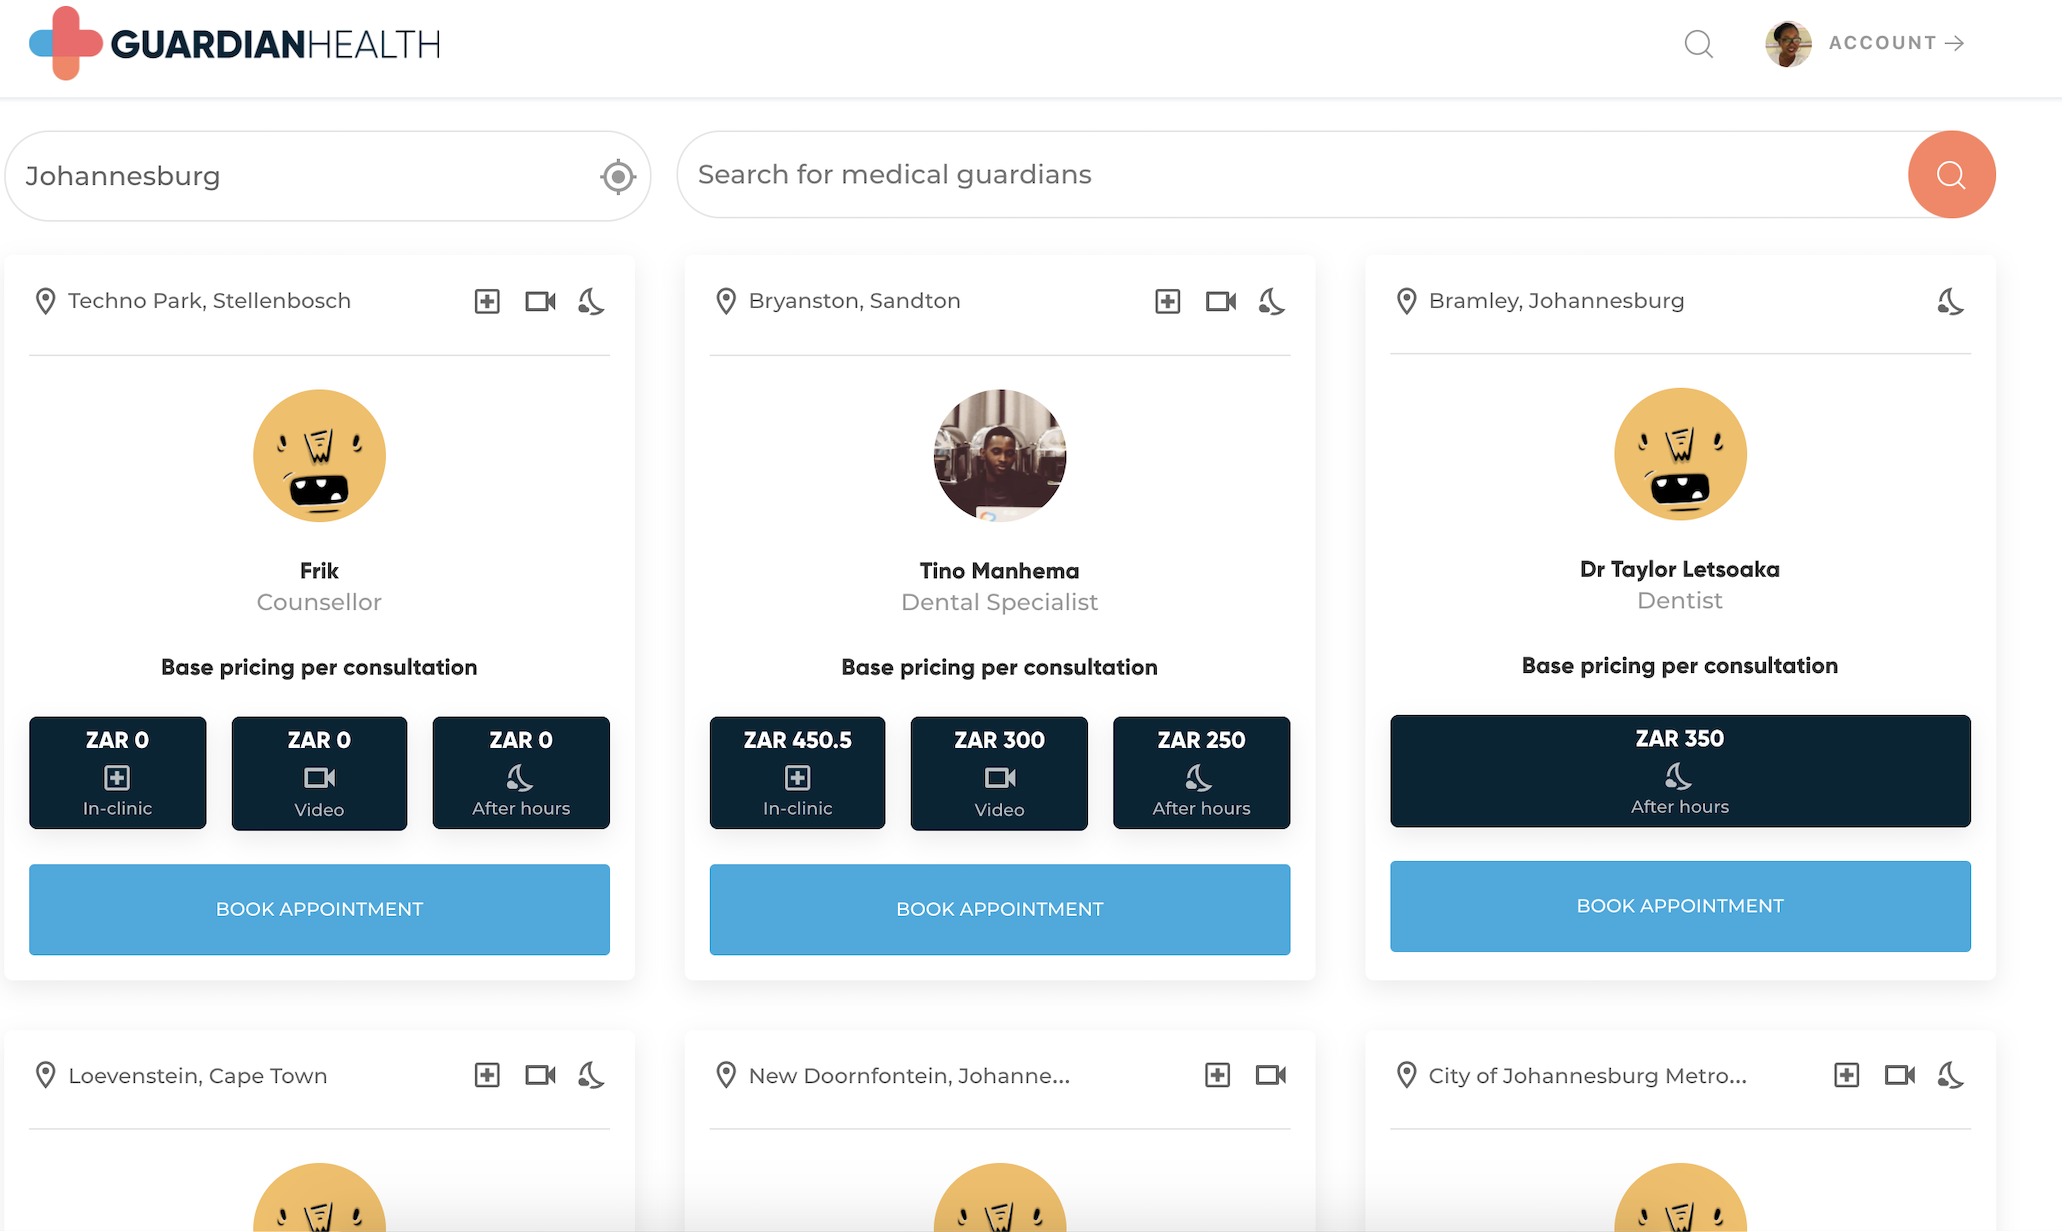Select Tino Manhema's ZAR 450.5 In-clinic option

coord(797,772)
